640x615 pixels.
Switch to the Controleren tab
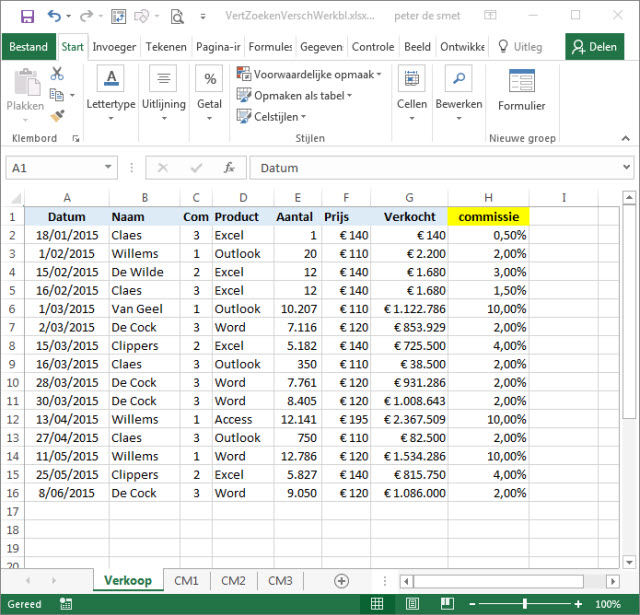(373, 47)
